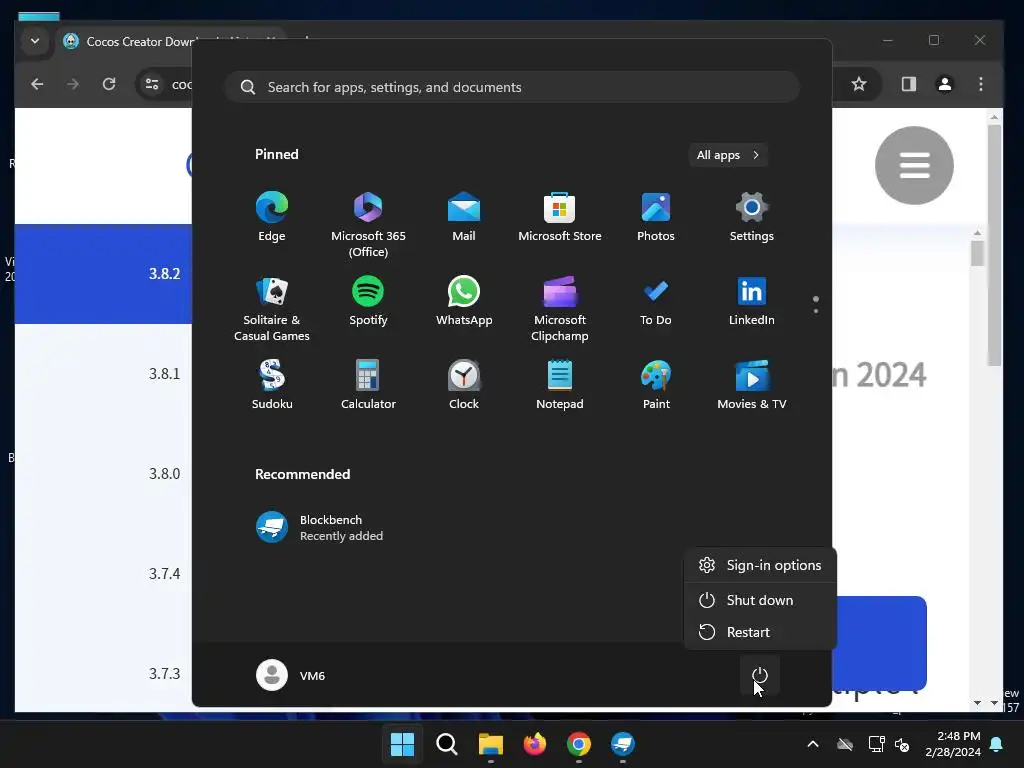Launch Spotify

click(x=368, y=301)
